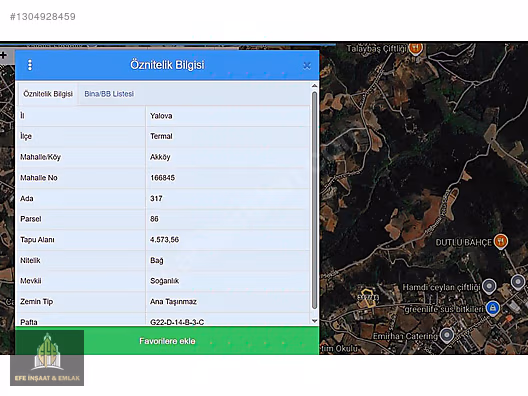Click the scrollbar up arrow in panel
Image resolution: width=528 pixels, height=396 pixels.
coord(314,86)
